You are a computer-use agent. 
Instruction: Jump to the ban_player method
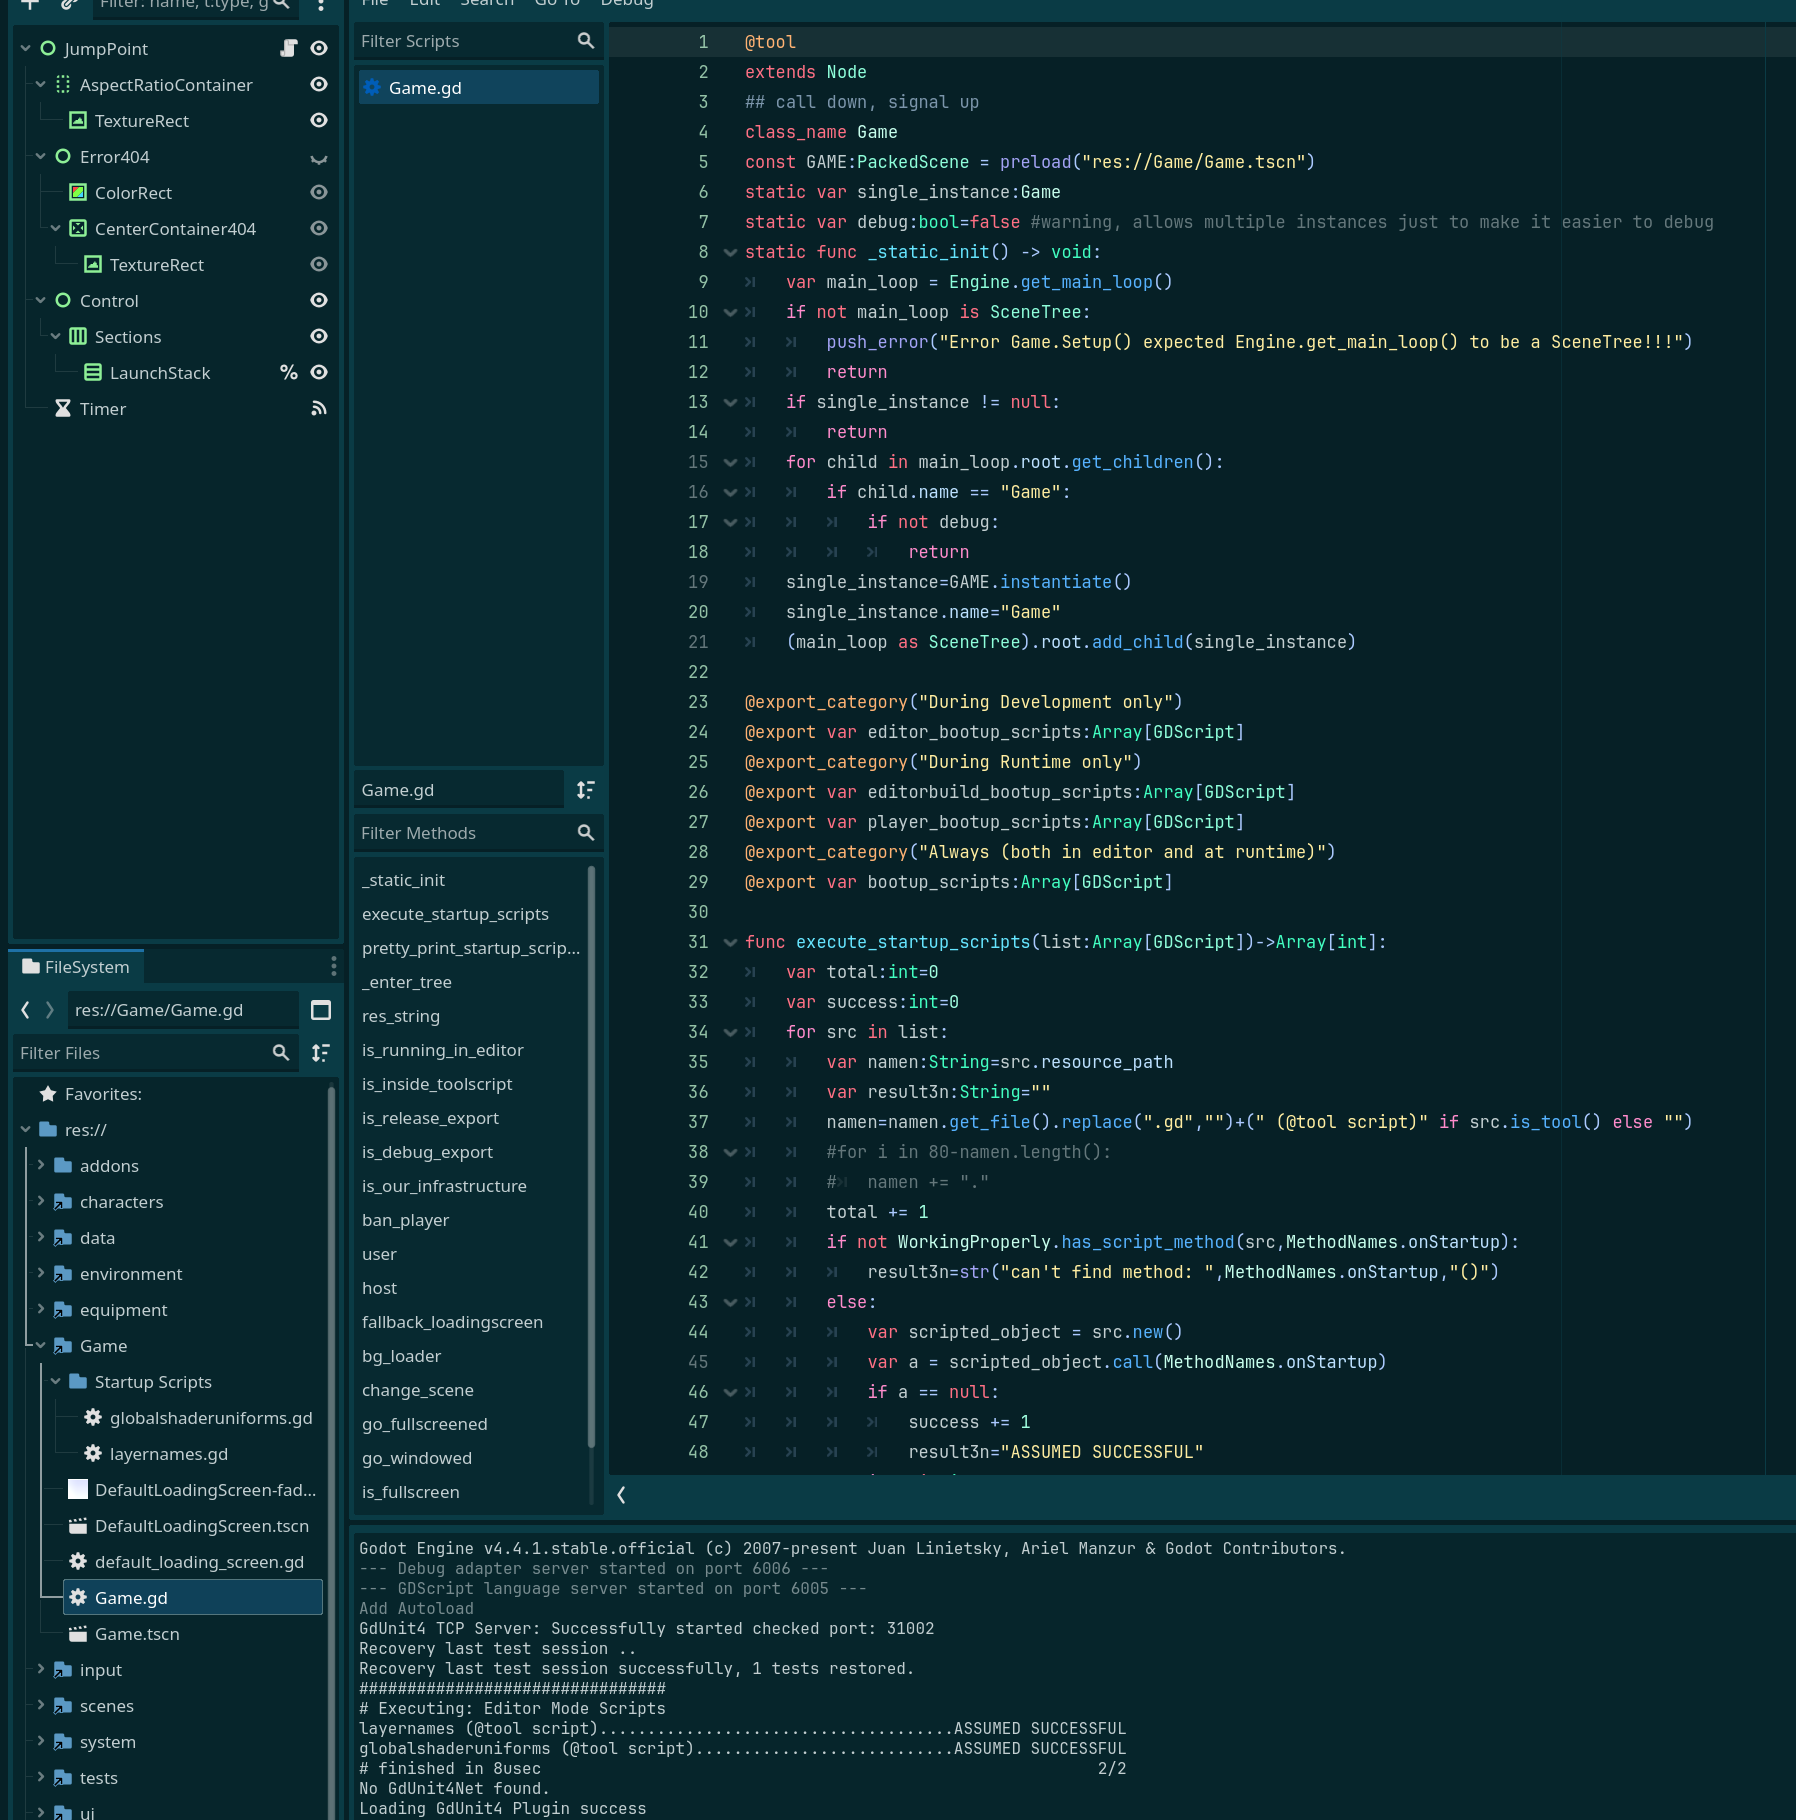coord(405,1220)
